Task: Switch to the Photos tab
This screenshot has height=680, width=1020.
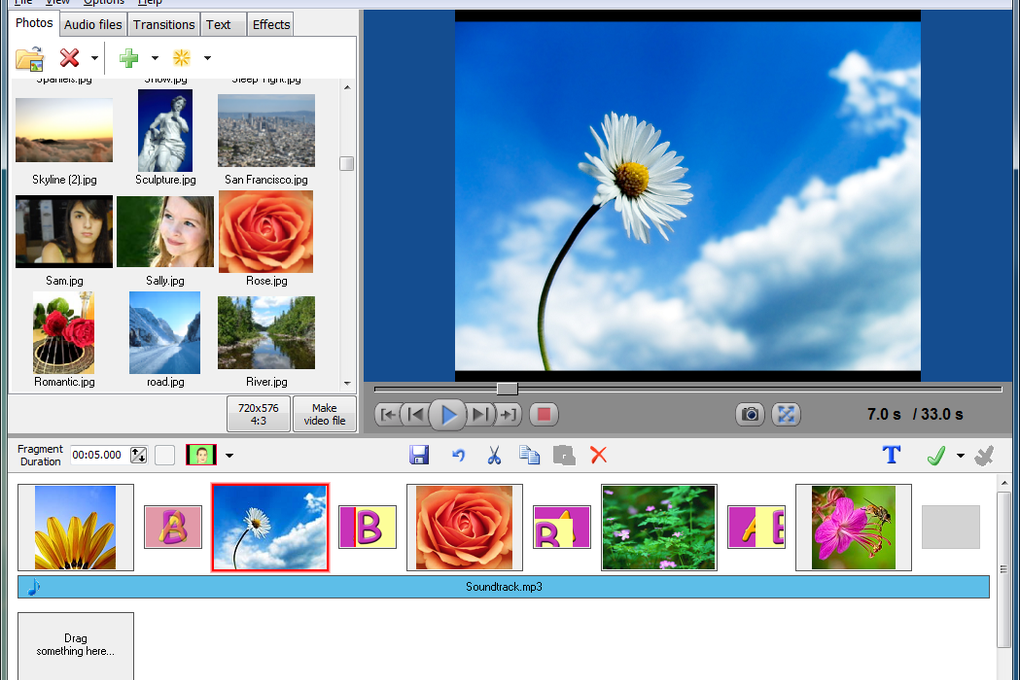Action: click(34, 23)
